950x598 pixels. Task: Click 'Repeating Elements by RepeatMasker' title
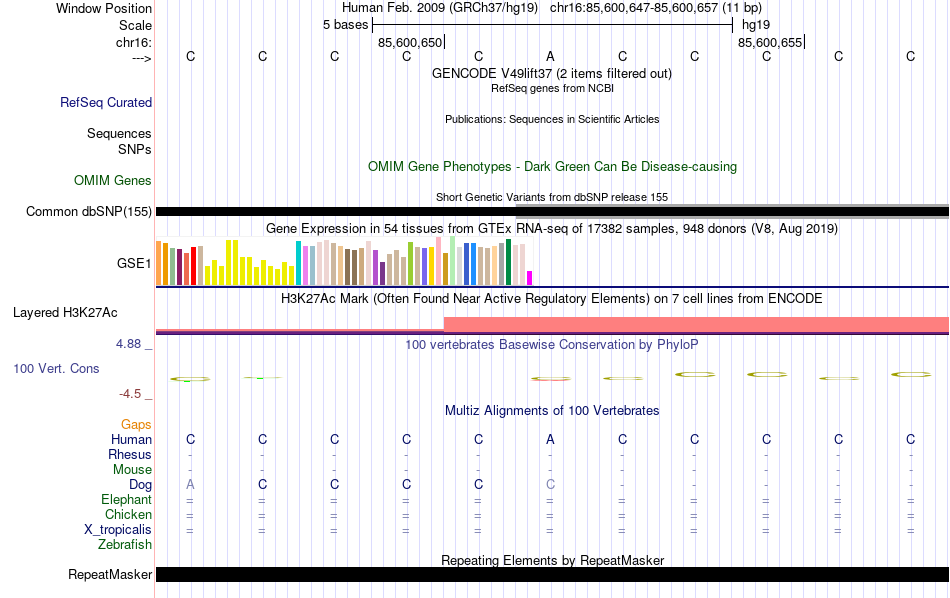tap(552, 560)
